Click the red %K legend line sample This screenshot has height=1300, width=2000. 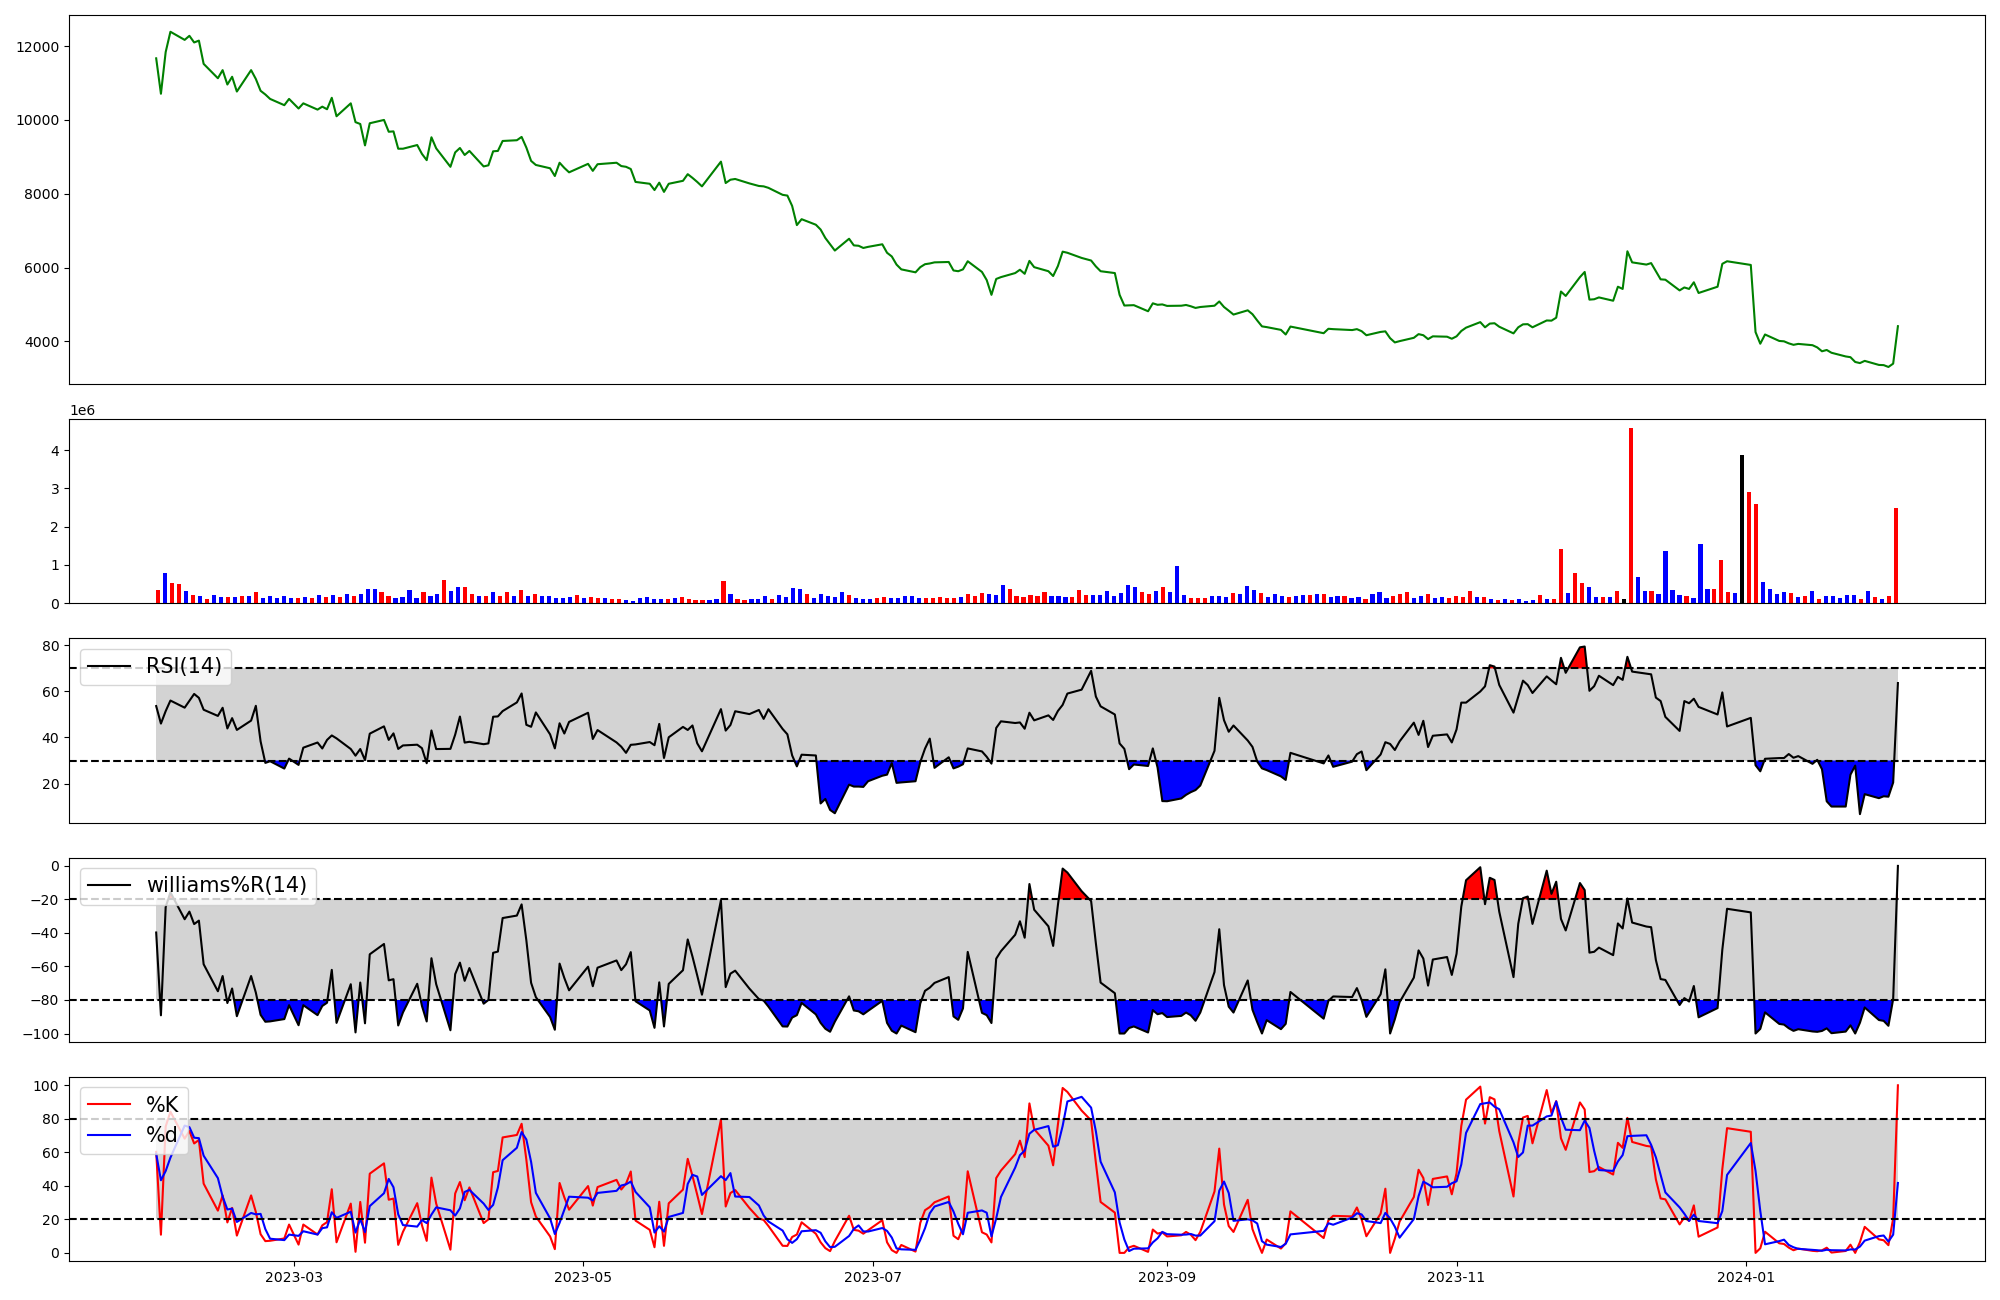pyautogui.click(x=109, y=1104)
